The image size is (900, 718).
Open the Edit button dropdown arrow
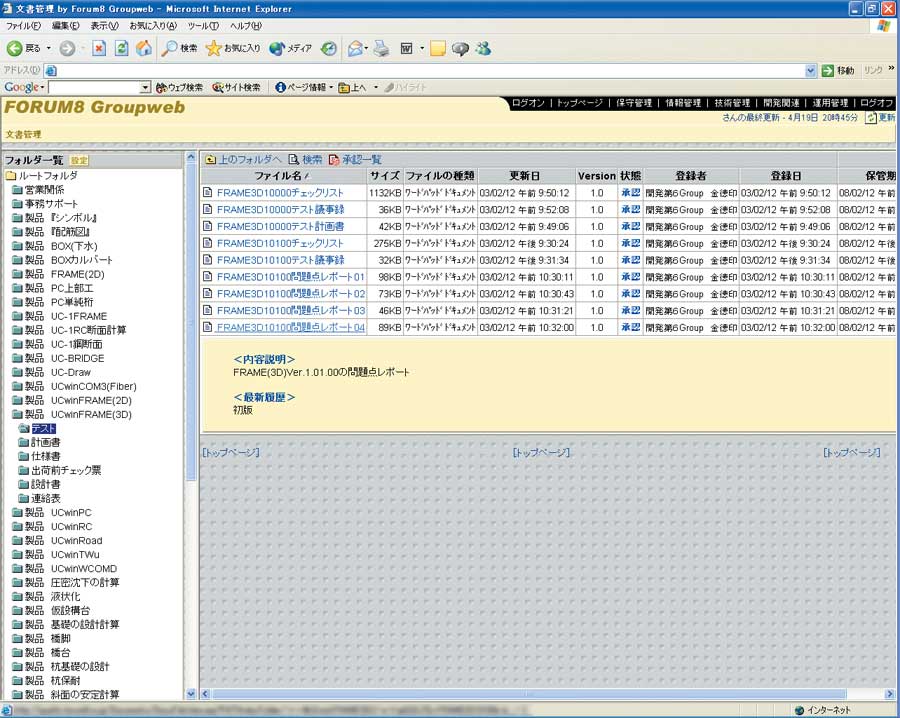[x=422, y=49]
